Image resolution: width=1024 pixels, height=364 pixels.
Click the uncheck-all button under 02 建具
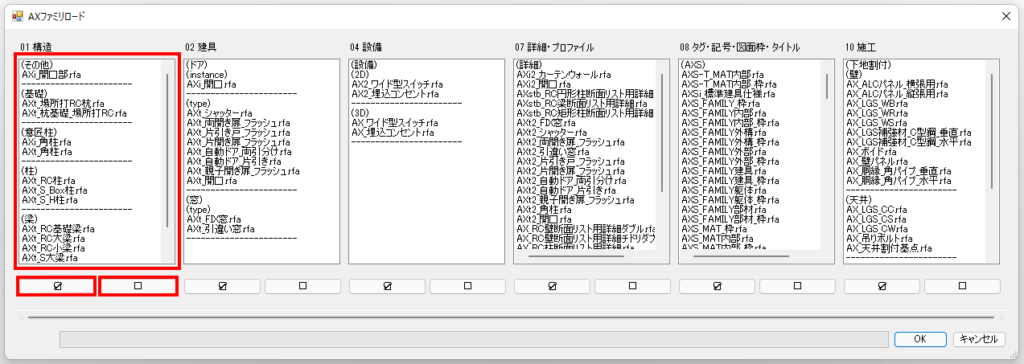(x=302, y=286)
